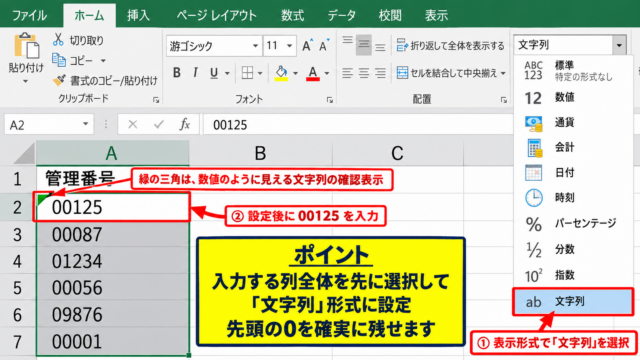
Task: Click wrap text button 折り返して全体を表示する
Action: tap(450, 46)
